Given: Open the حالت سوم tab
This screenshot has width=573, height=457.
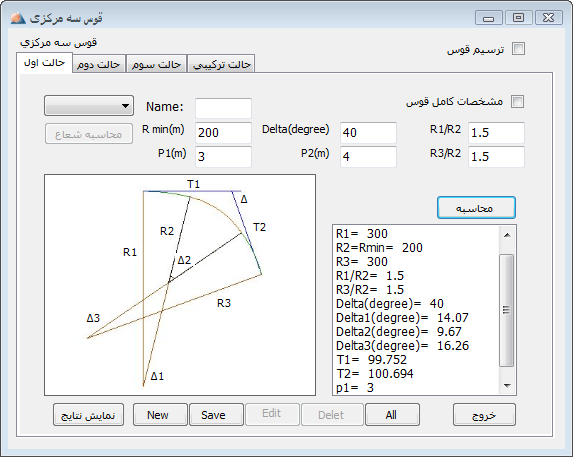Looking at the screenshot, I should 156,64.
